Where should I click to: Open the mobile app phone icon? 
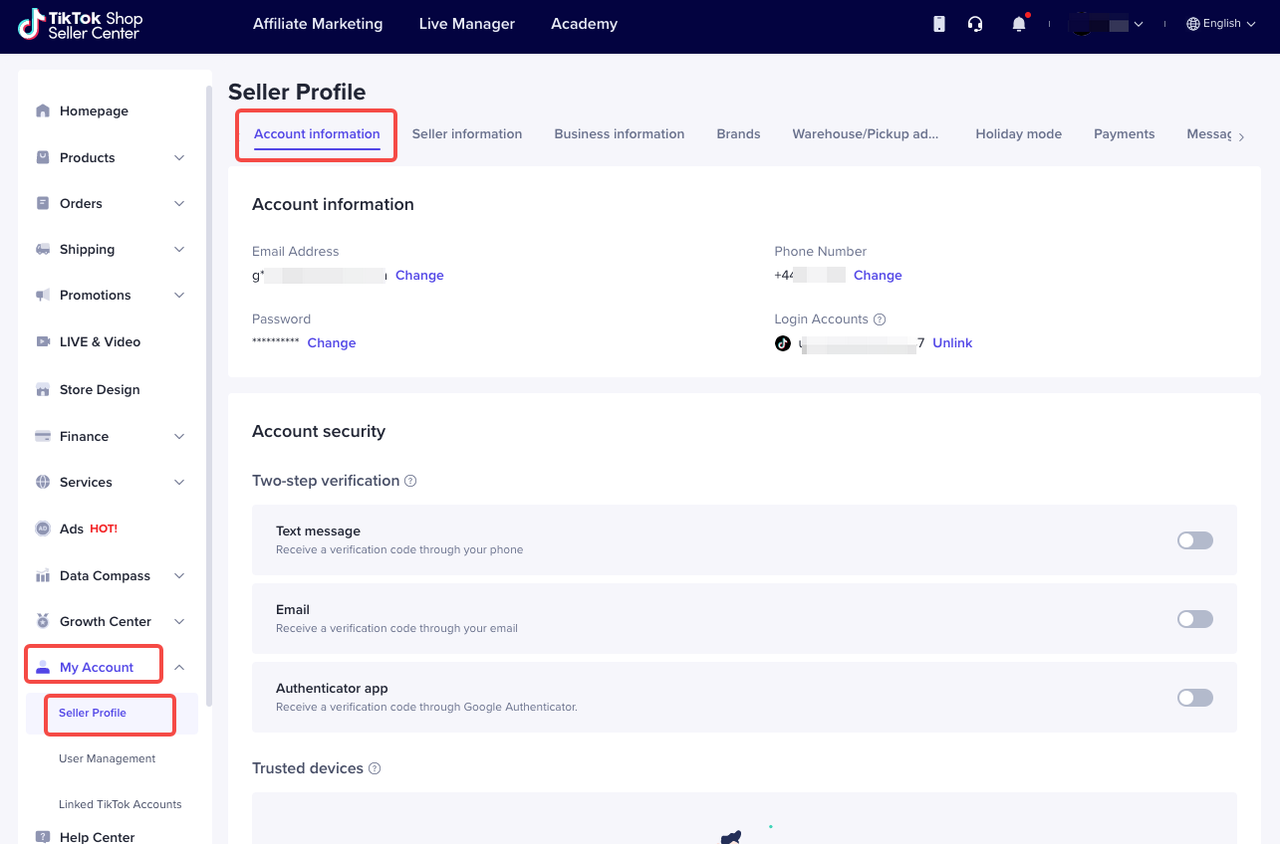tap(939, 24)
